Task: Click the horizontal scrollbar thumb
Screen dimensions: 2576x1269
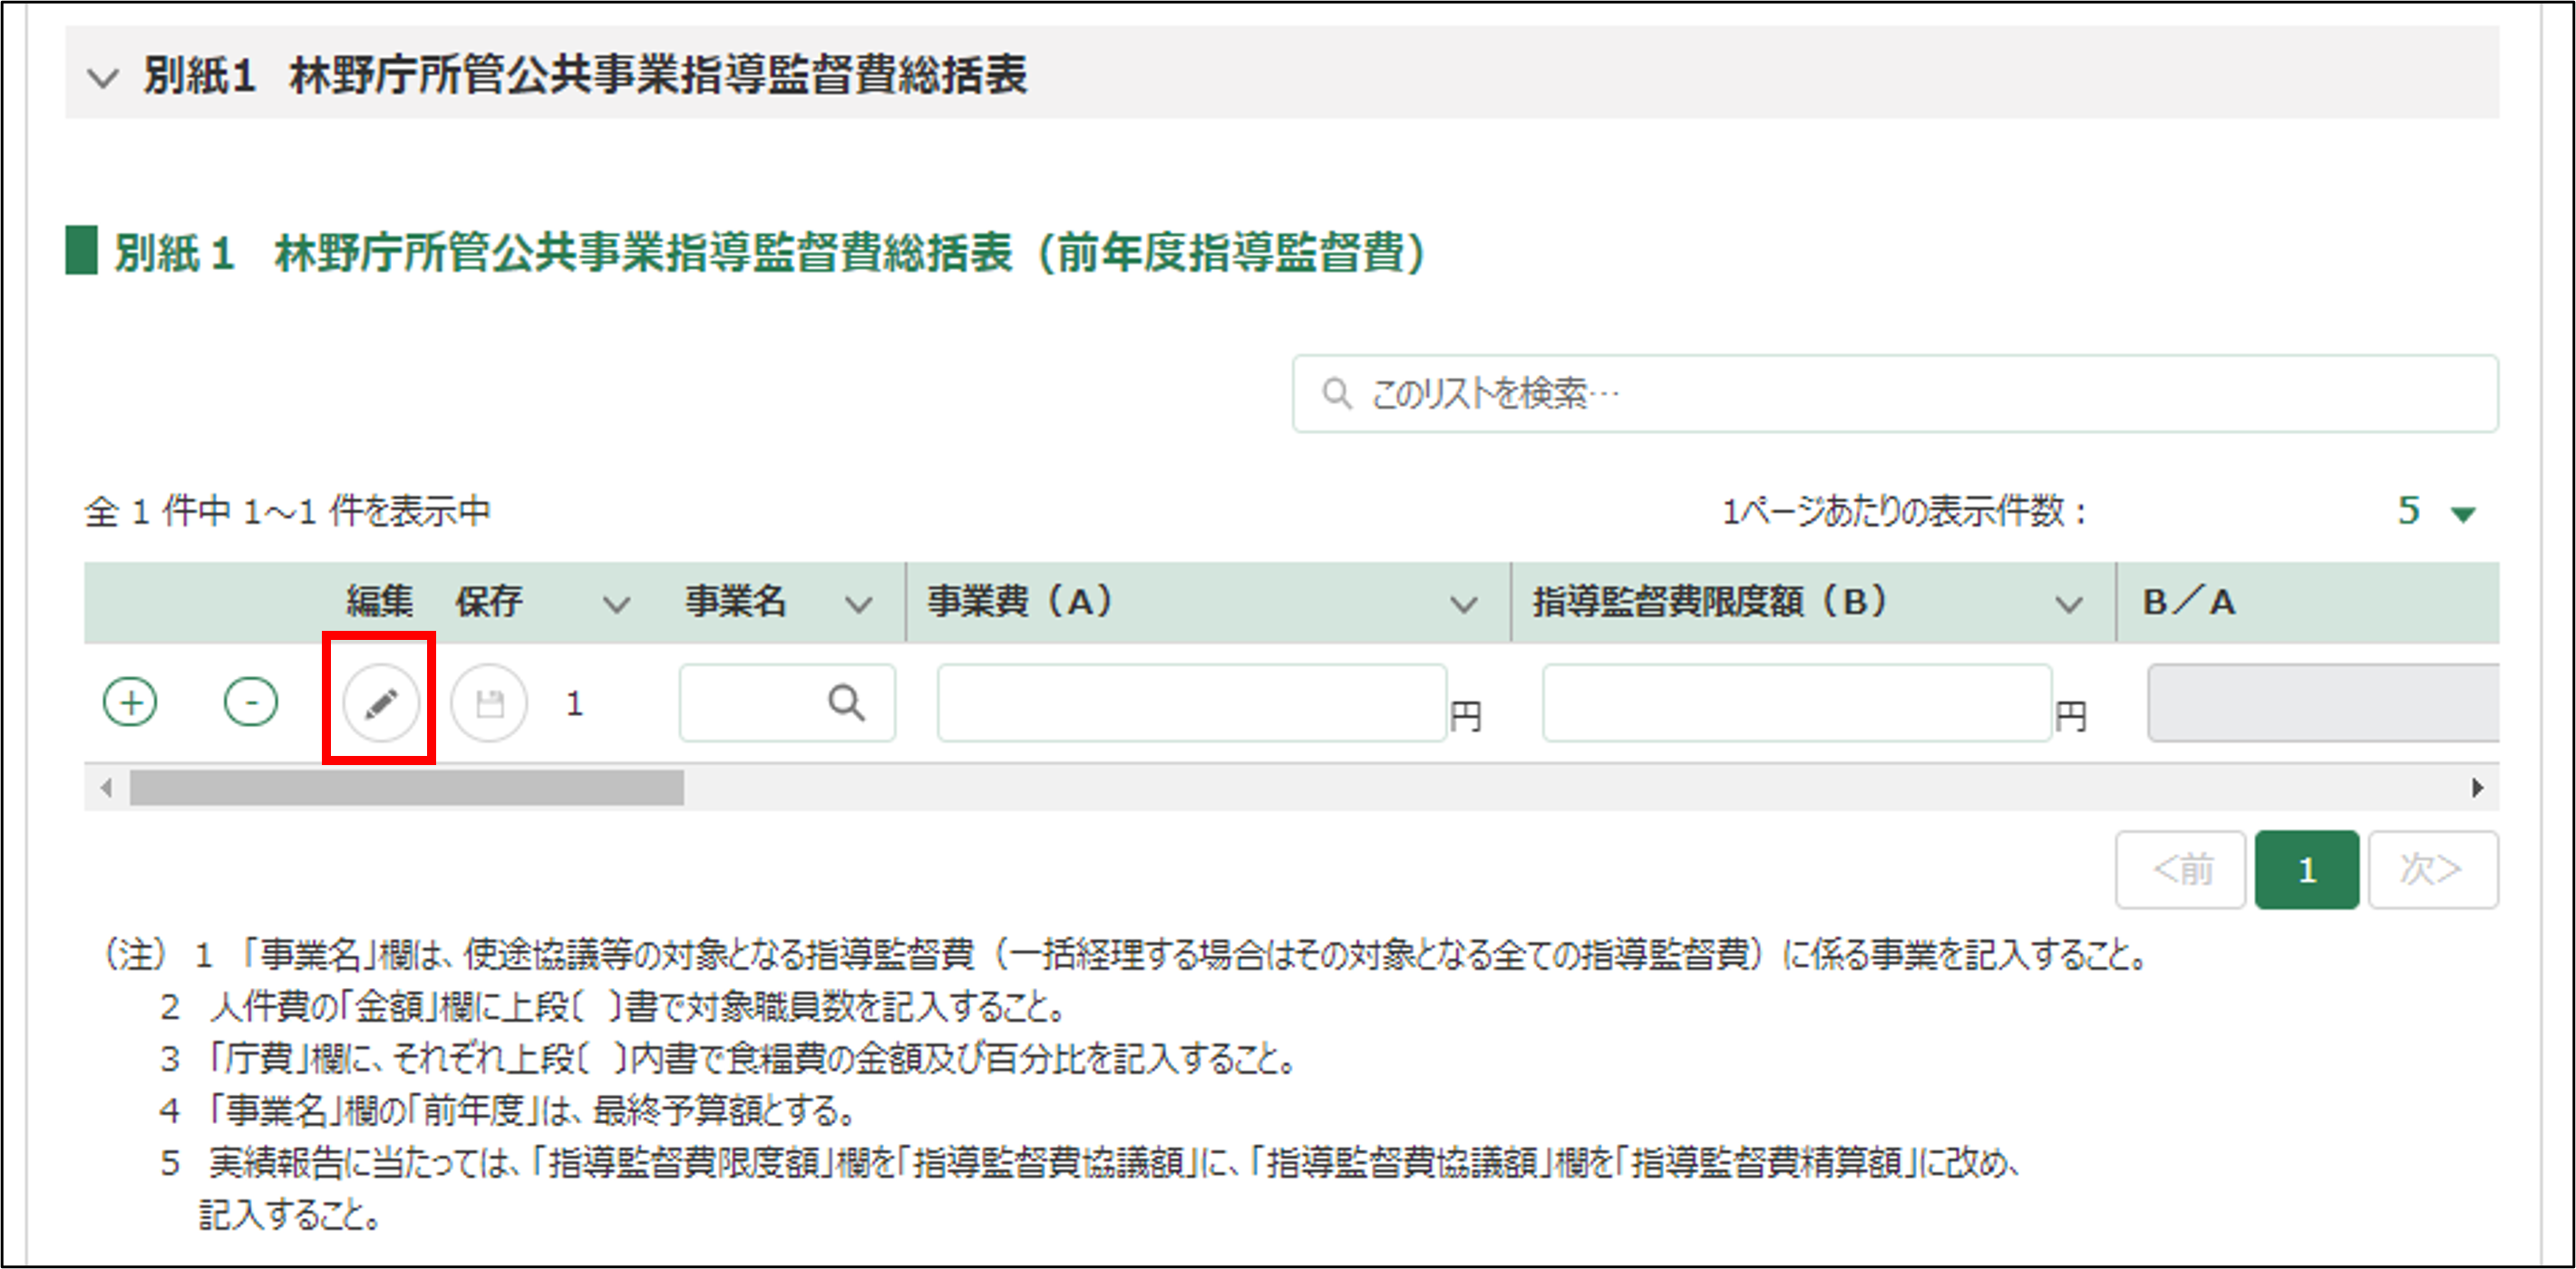Action: point(406,788)
